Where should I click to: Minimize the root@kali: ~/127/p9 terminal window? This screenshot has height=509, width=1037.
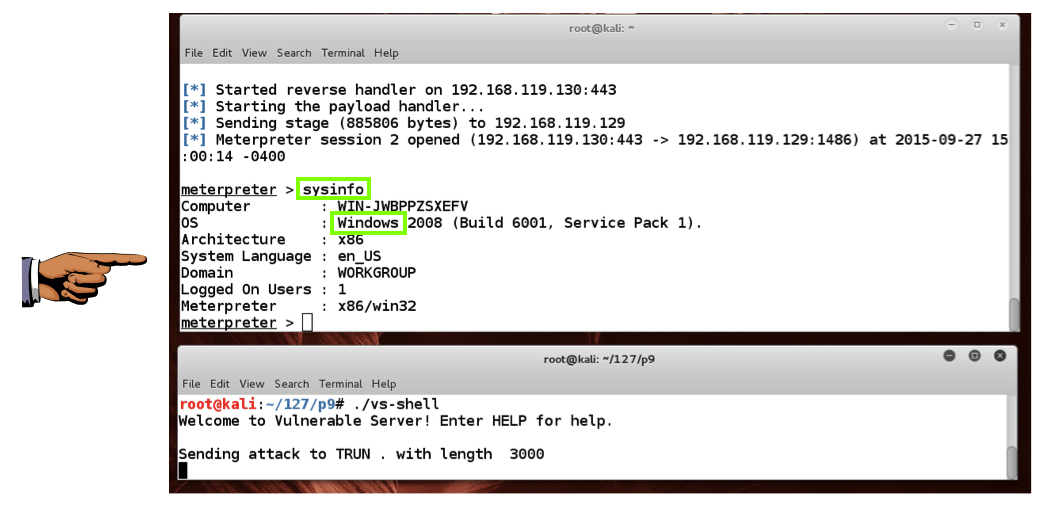(950, 356)
